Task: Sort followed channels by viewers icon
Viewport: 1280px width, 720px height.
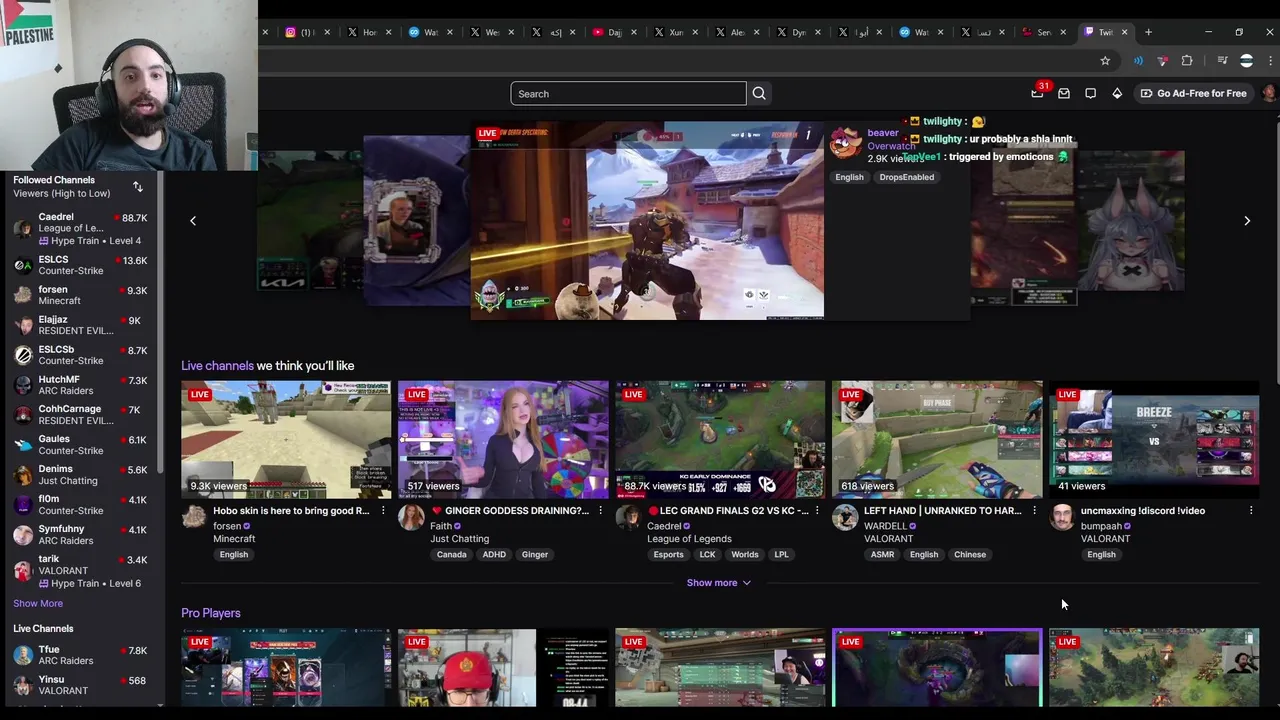Action: 138,187
